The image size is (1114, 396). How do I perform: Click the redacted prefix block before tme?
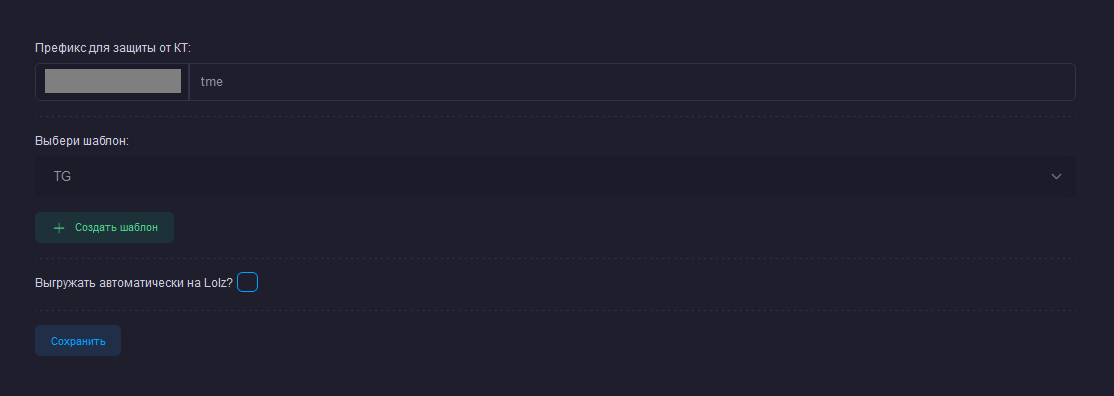[x=113, y=81]
